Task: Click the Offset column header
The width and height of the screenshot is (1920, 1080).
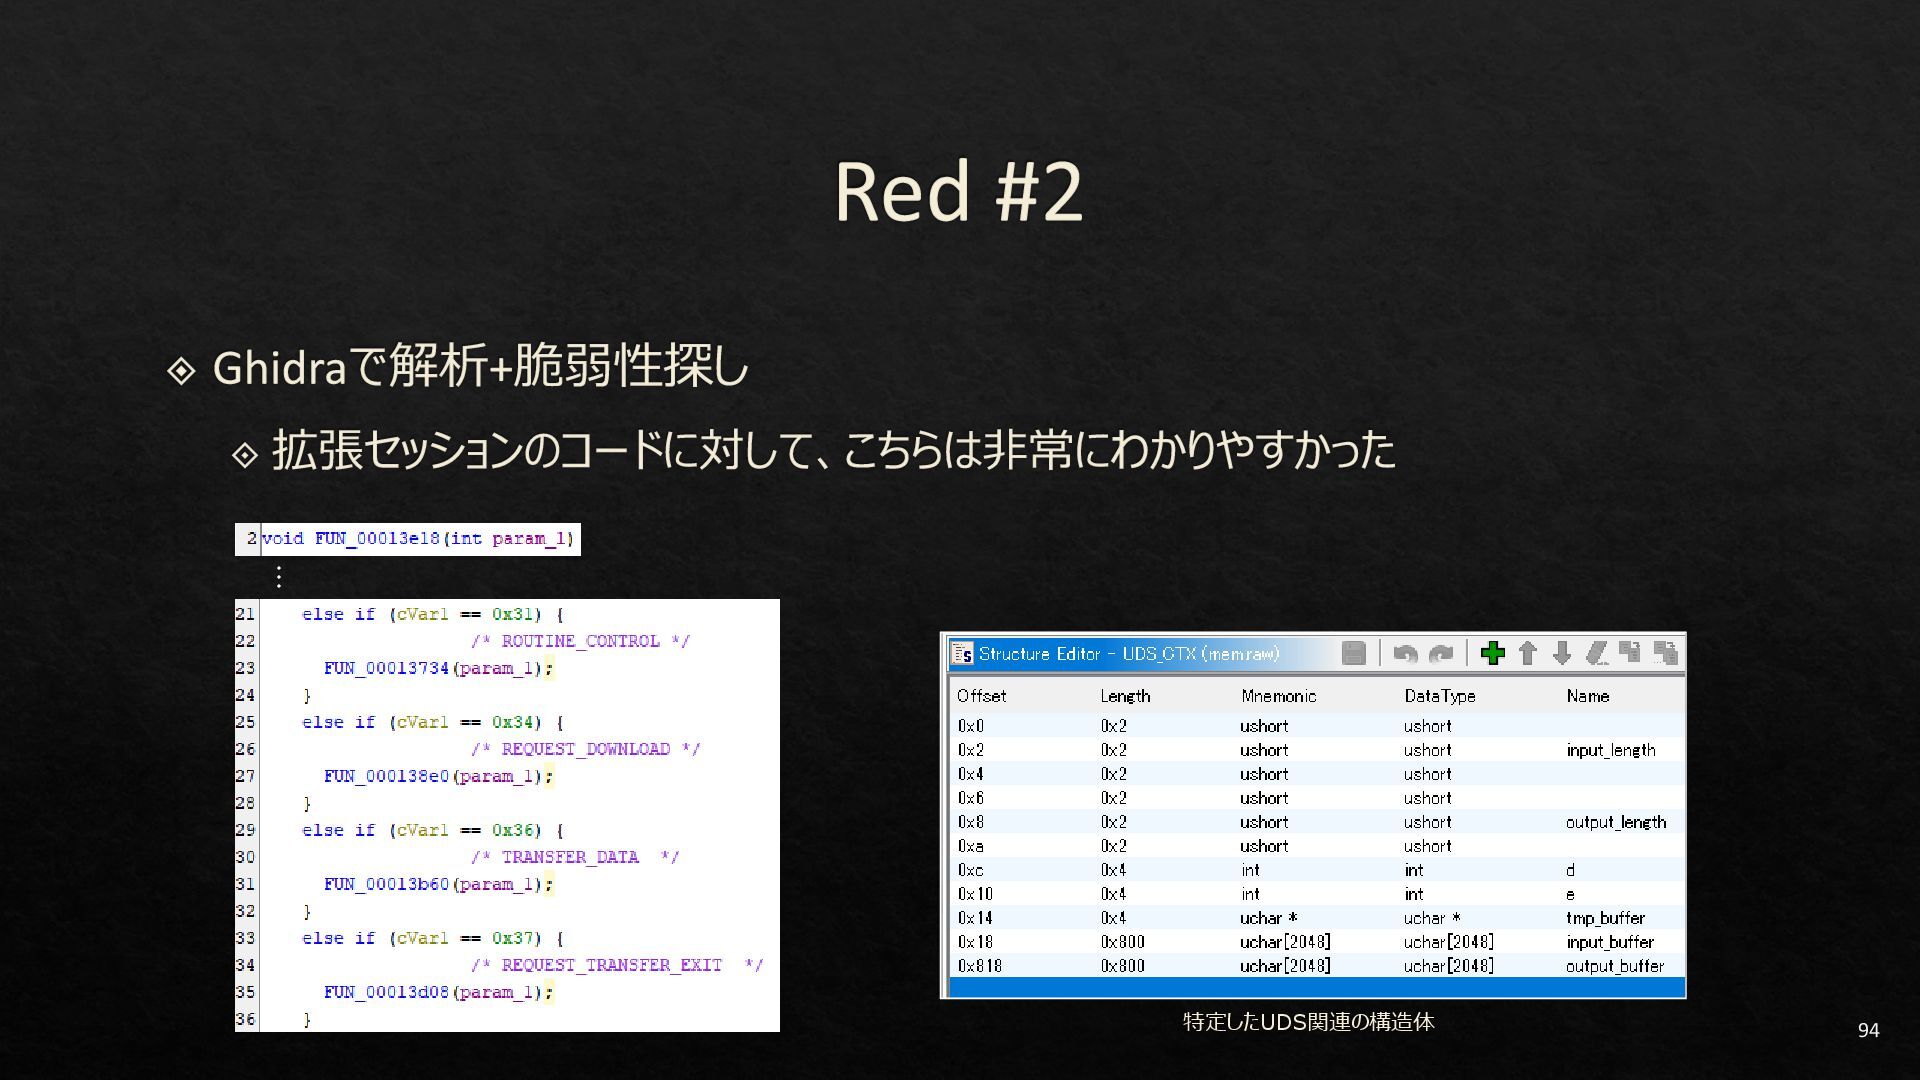Action: (981, 696)
